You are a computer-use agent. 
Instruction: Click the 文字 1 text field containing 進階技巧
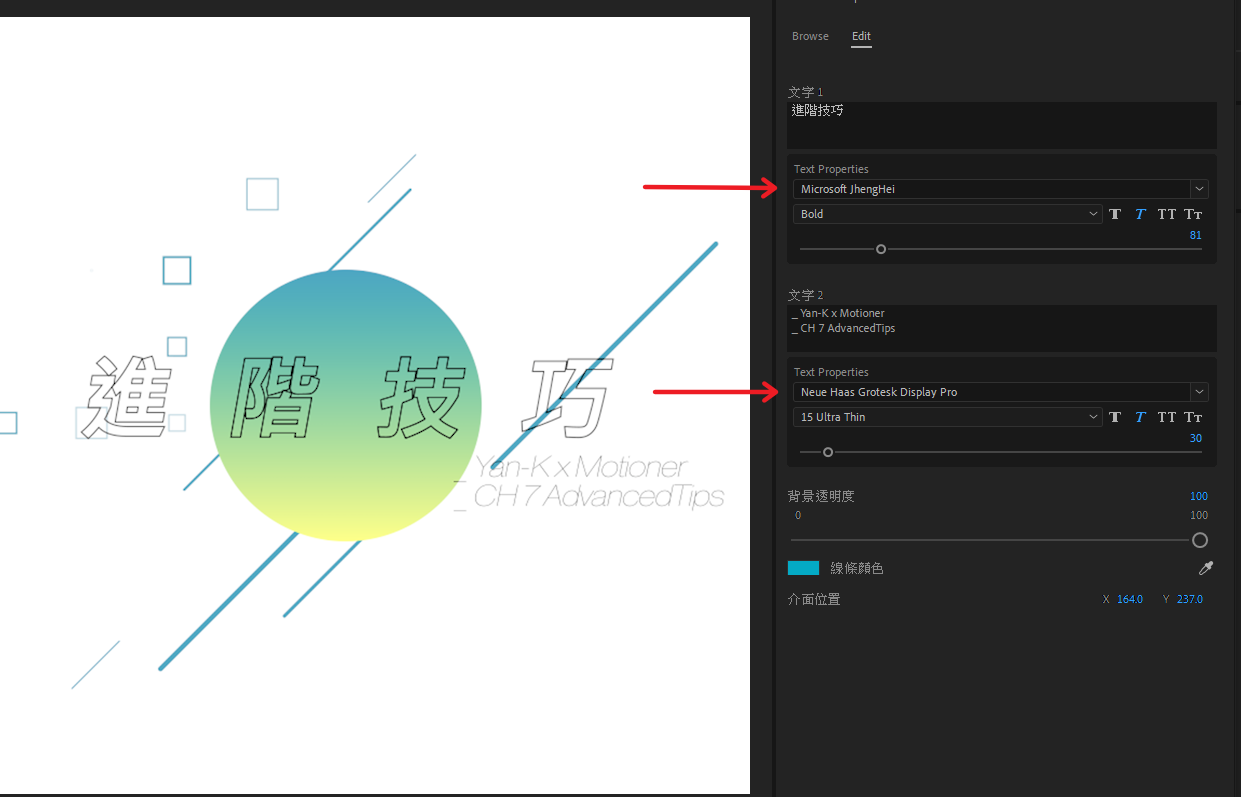pyautogui.click(x=1001, y=124)
